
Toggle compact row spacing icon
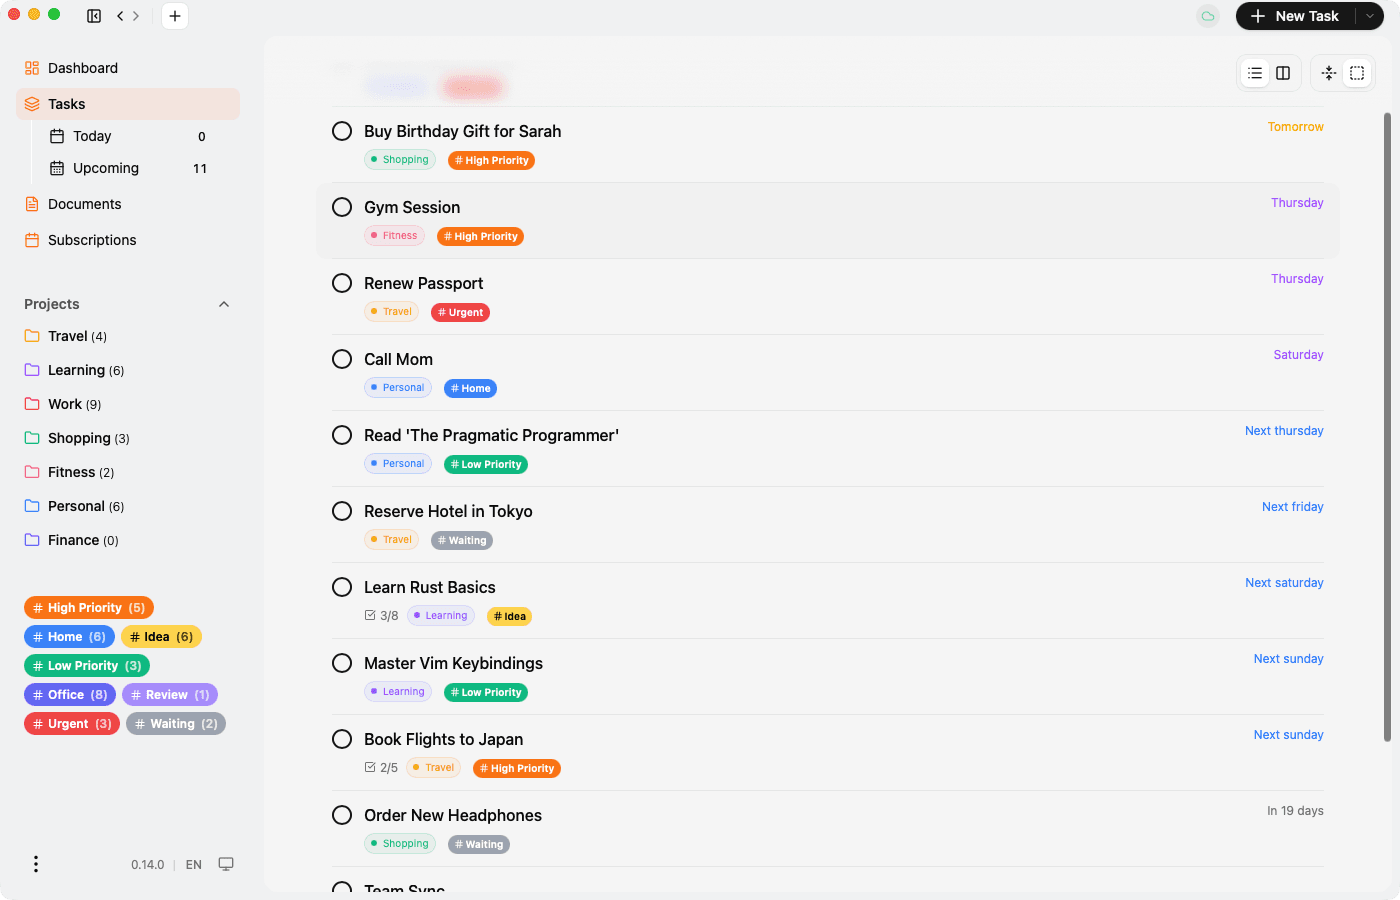(x=1329, y=72)
